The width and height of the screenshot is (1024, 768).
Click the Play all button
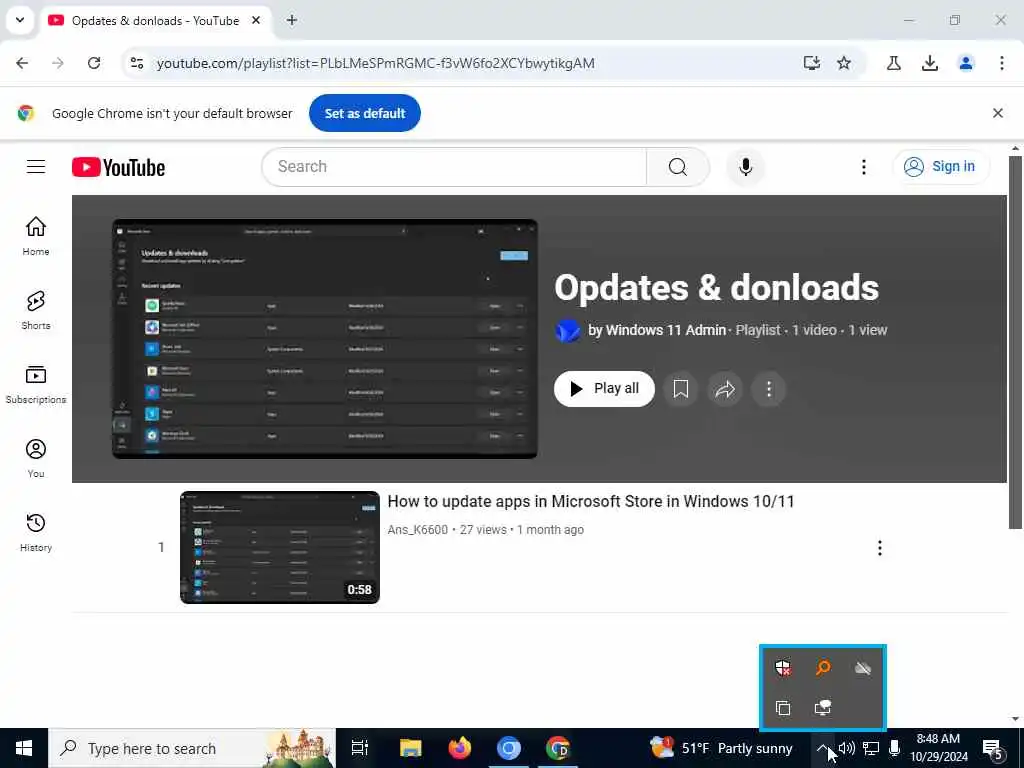click(604, 389)
